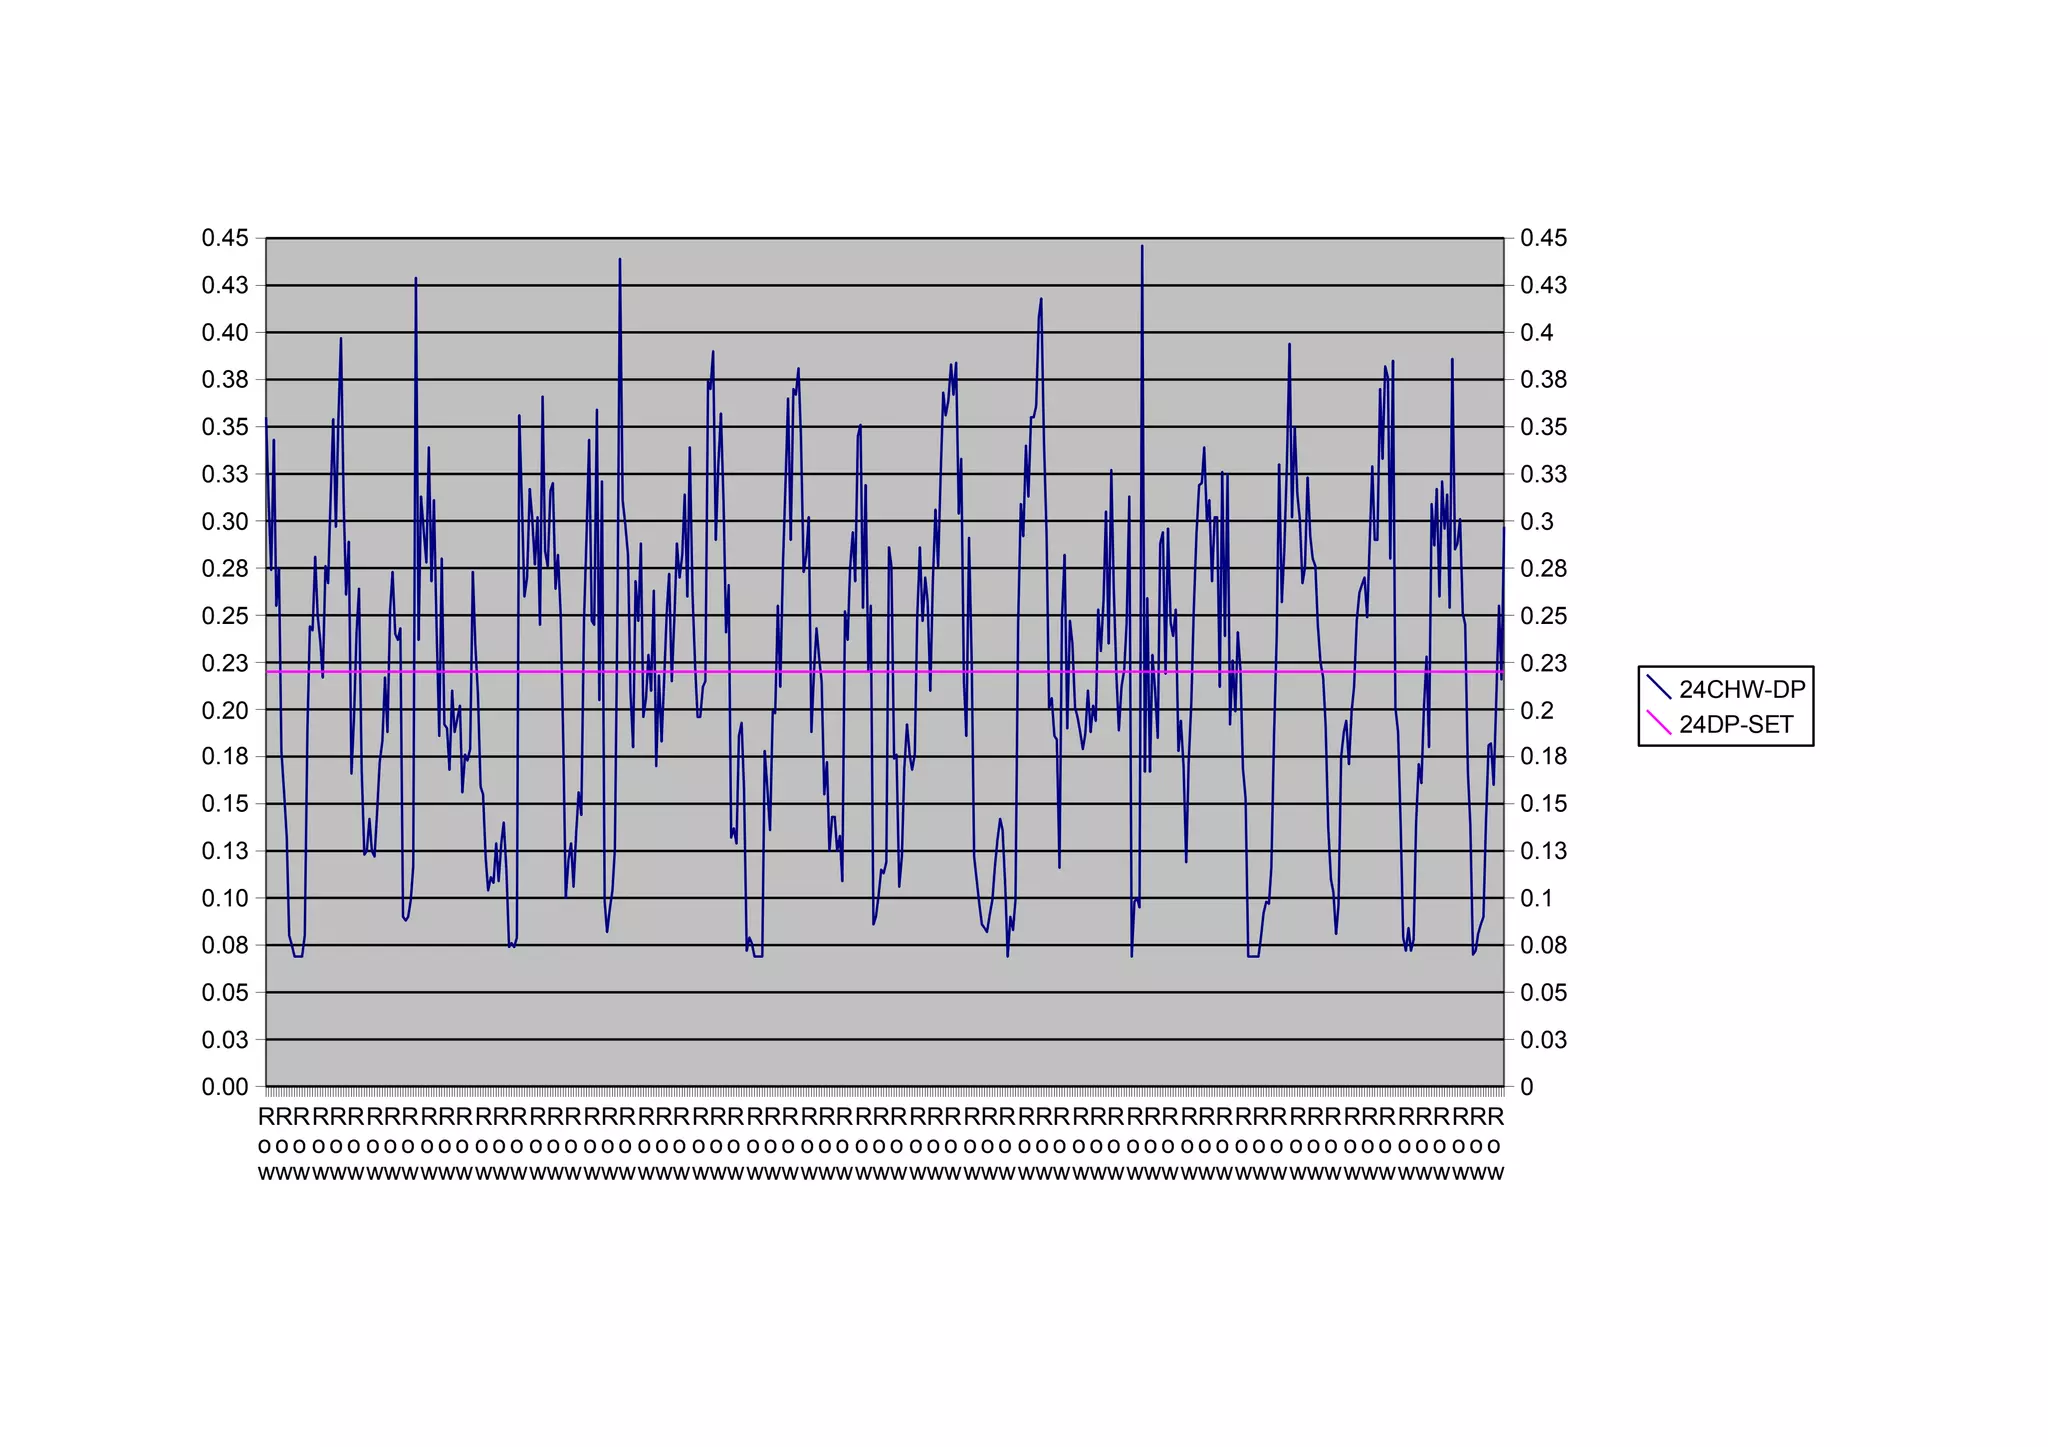Click the 24DP-SET legend label
This screenshot has height=1447, width=2048.
click(x=1736, y=725)
